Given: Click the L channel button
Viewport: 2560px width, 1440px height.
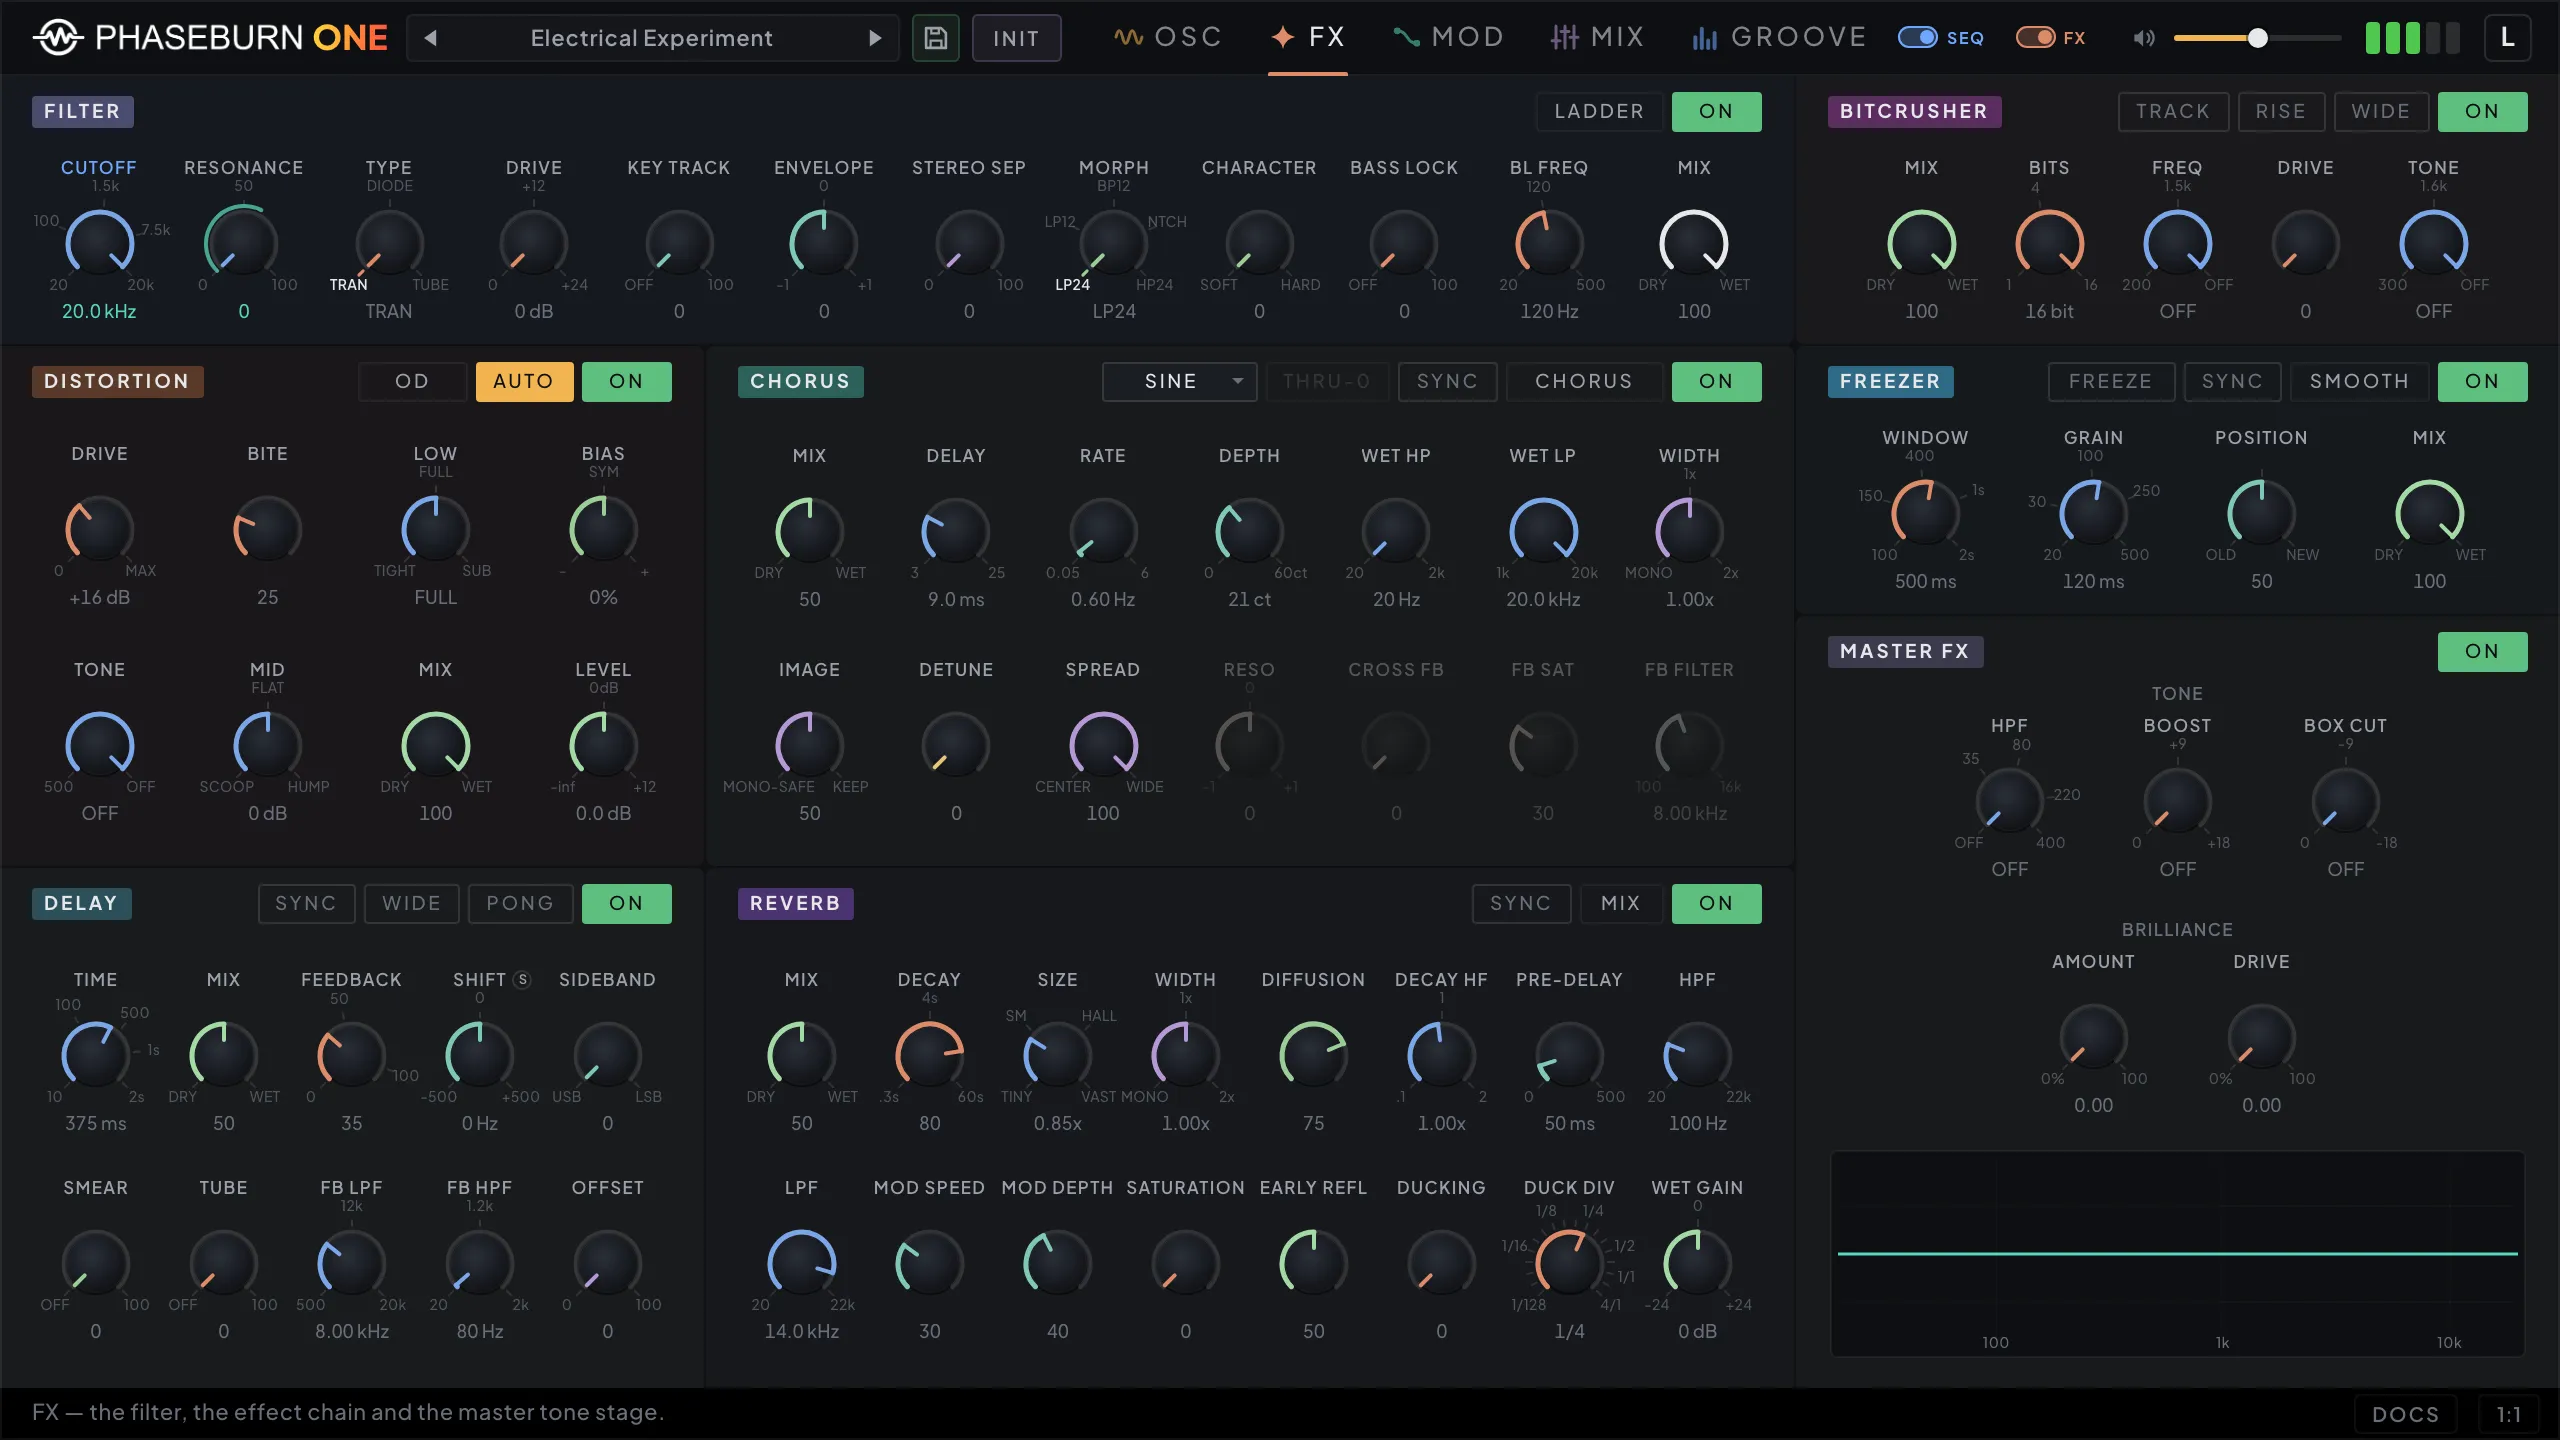Looking at the screenshot, I should tap(2507, 38).
